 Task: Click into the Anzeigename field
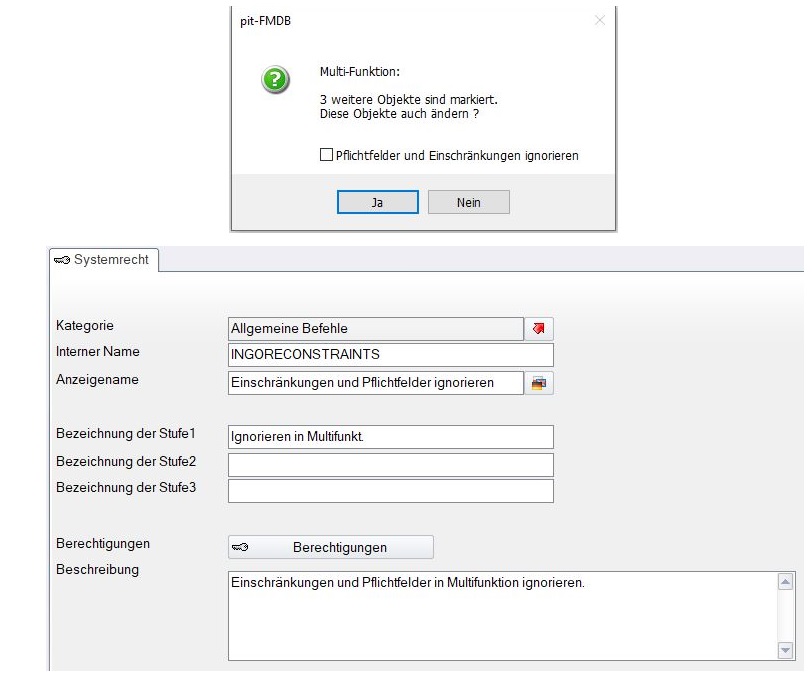click(x=375, y=383)
